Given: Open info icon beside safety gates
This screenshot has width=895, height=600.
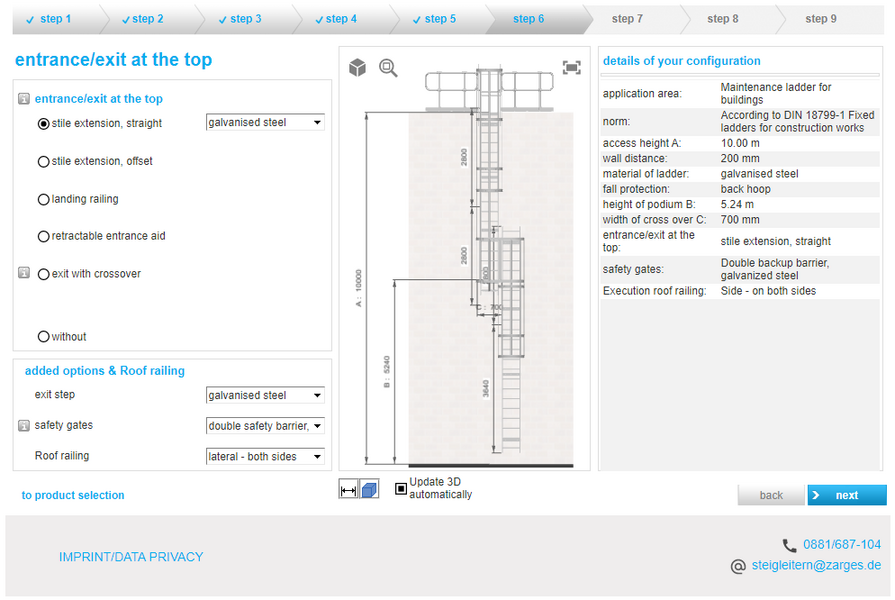Looking at the screenshot, I should coord(24,426).
